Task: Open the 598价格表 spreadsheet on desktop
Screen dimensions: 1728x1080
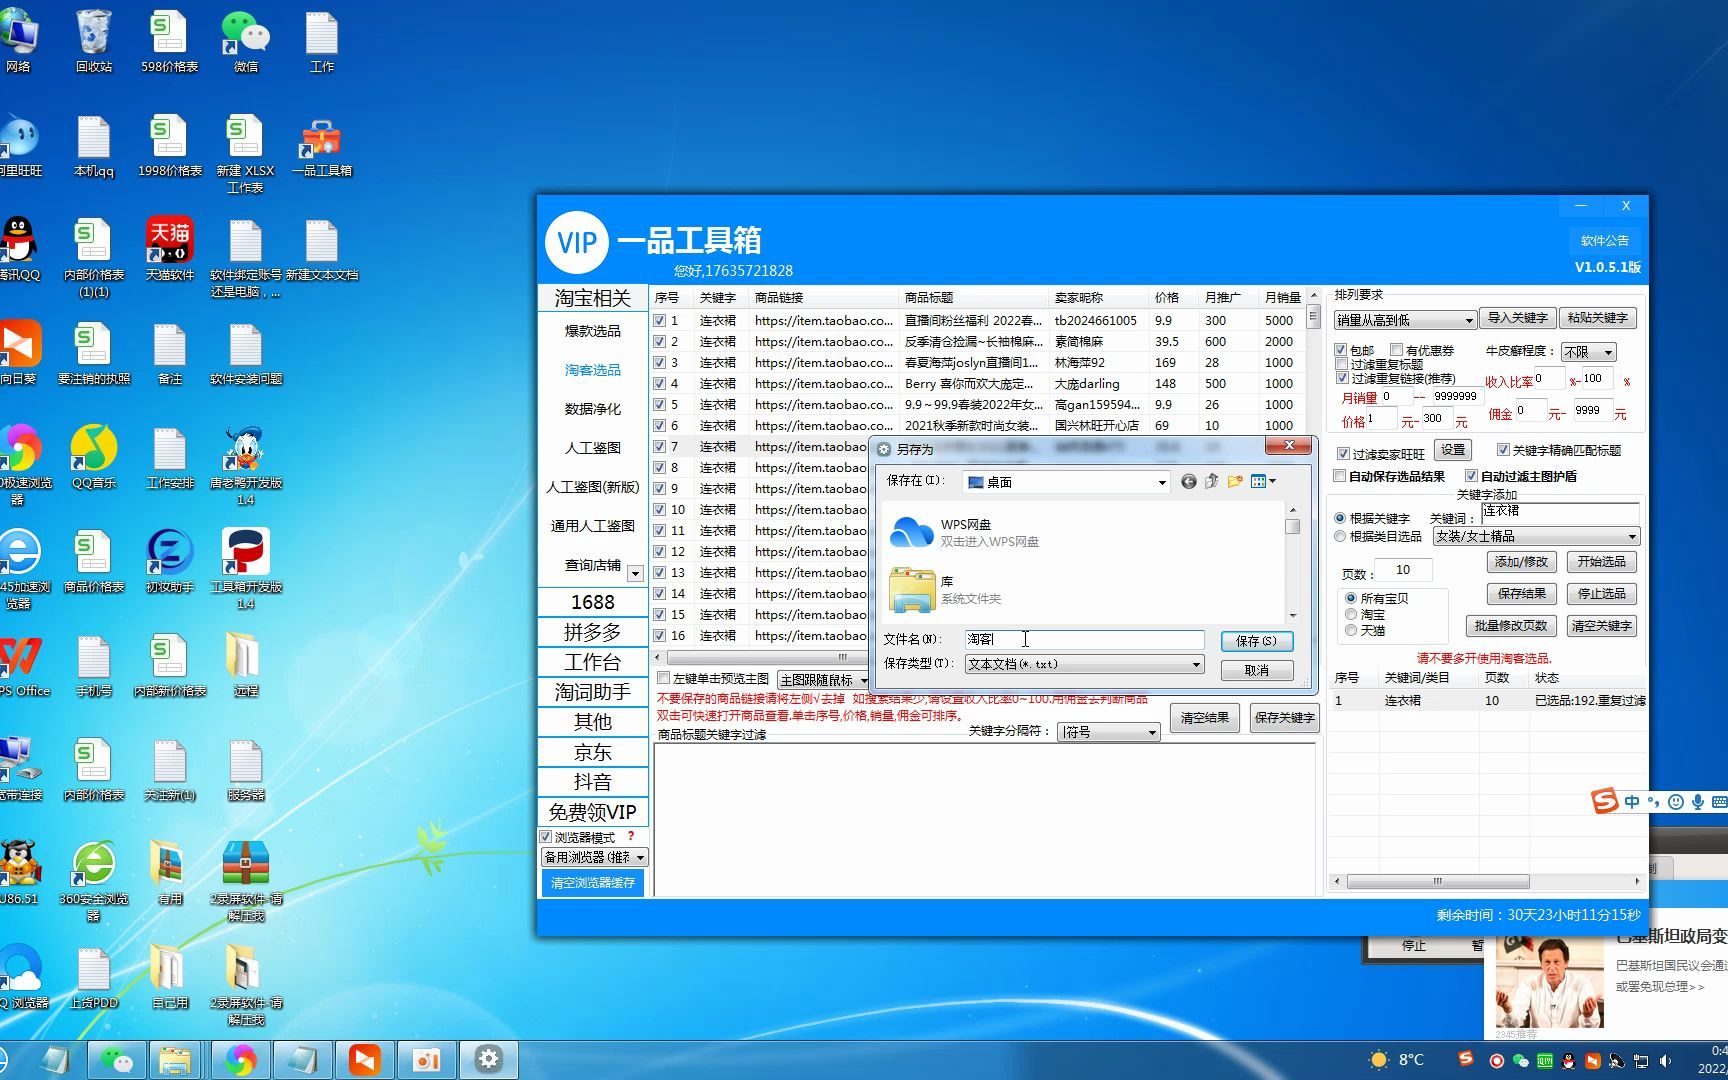Action: pos(169,42)
